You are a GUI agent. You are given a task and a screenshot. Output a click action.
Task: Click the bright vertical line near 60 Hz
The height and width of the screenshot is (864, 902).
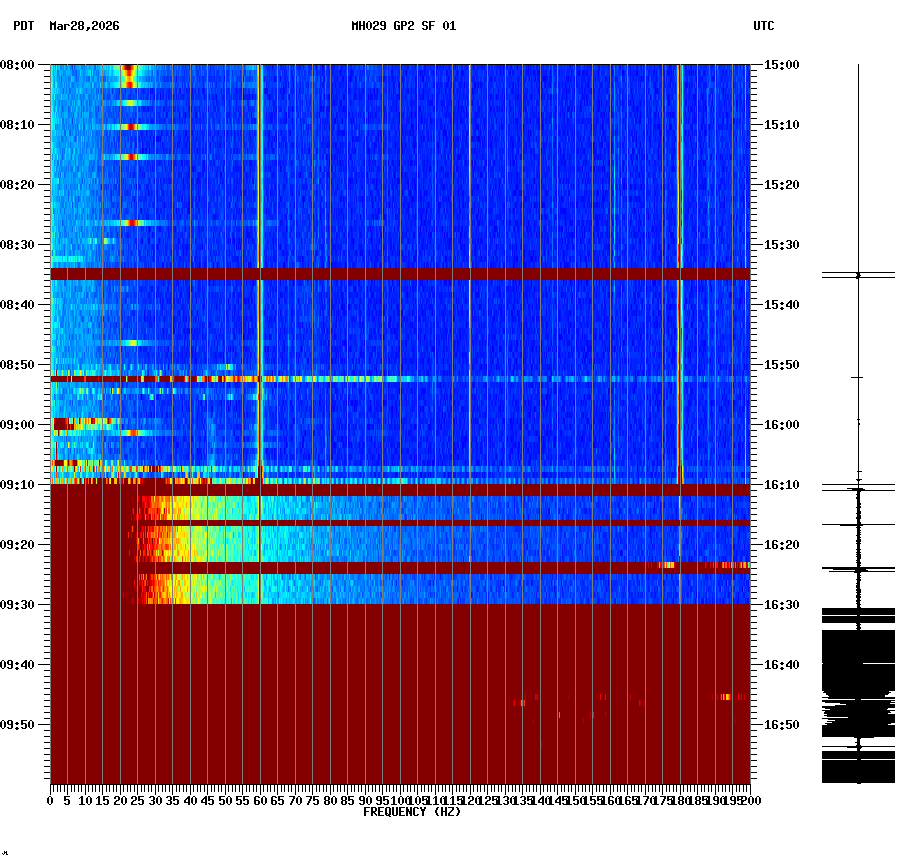pos(260,250)
